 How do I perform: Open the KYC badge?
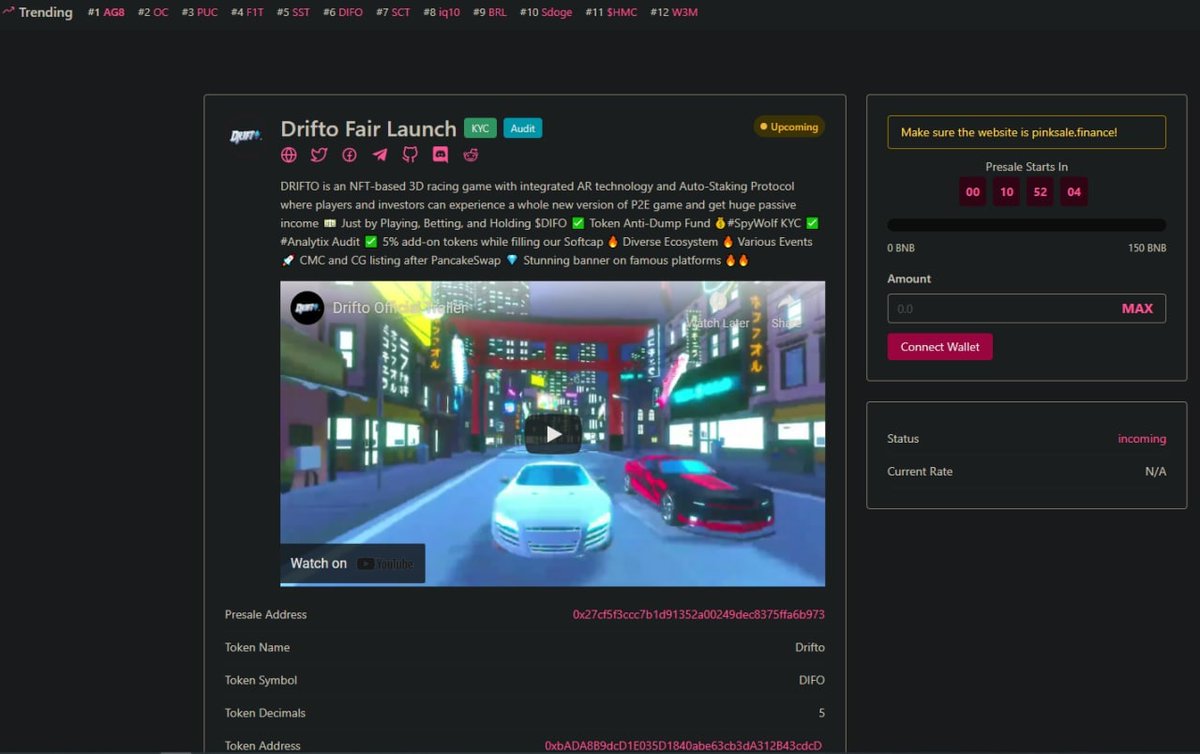(480, 128)
